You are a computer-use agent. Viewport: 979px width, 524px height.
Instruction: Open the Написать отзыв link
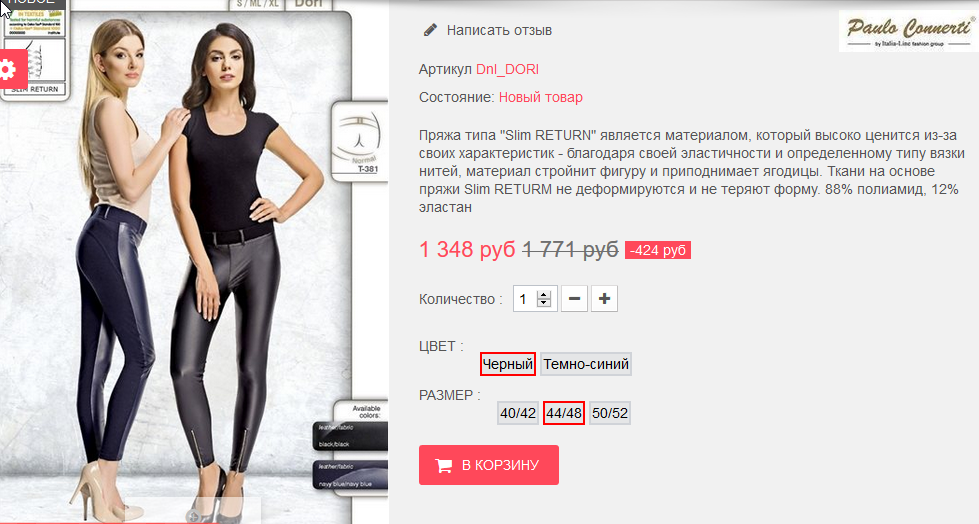499,30
